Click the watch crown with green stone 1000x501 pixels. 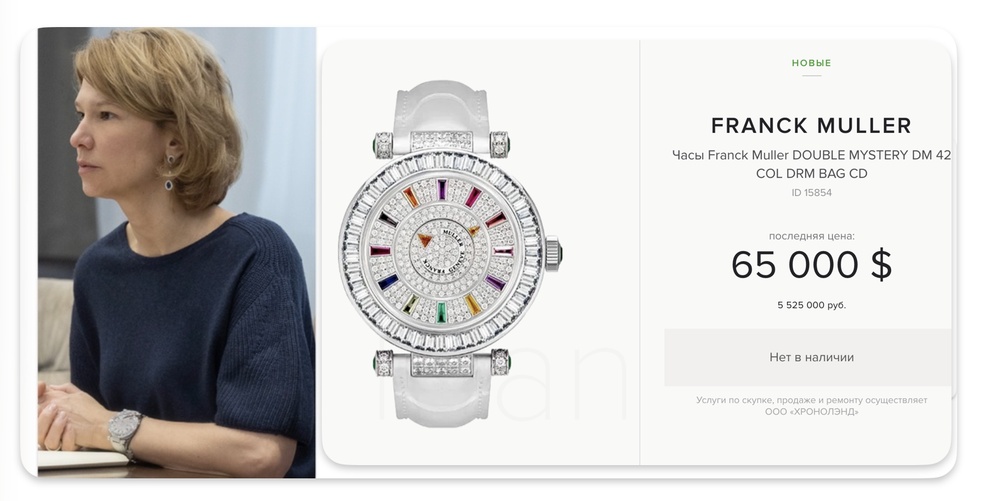pos(554,253)
